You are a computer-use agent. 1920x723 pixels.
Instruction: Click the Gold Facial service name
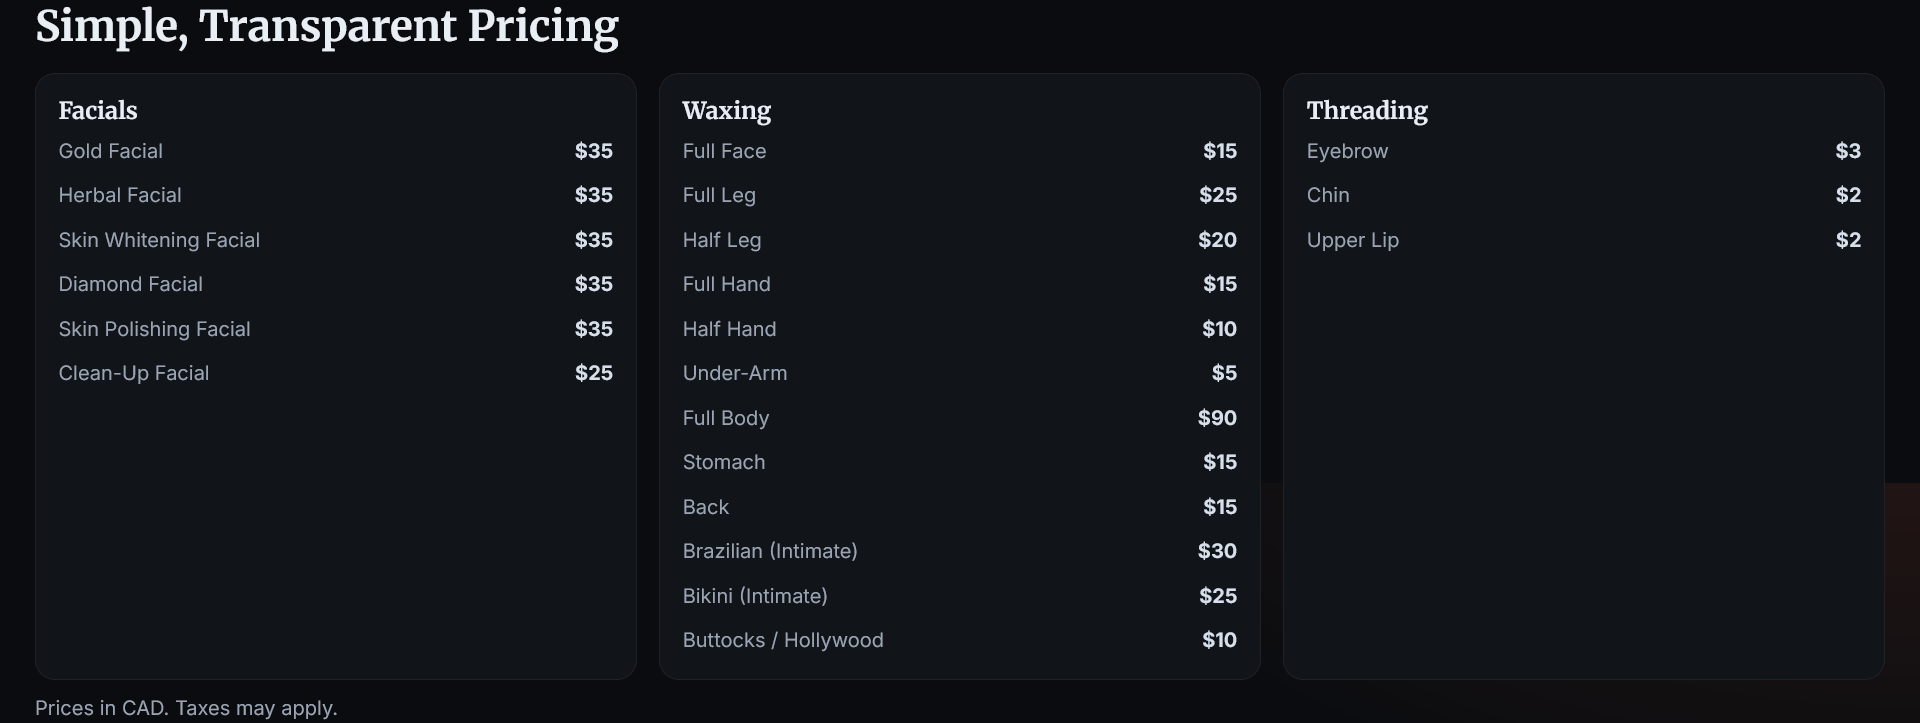click(110, 151)
